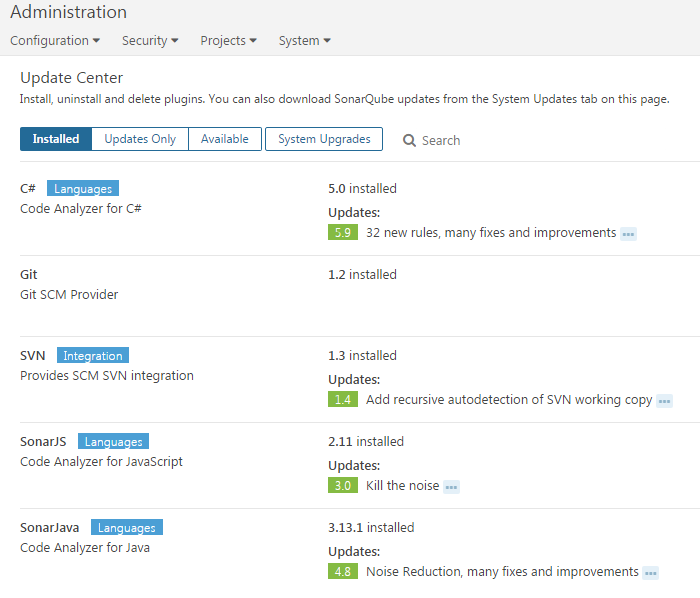Image resolution: width=700 pixels, height=598 pixels.
Task: Open the Configuration dropdown menu
Action: pyautogui.click(x=55, y=41)
